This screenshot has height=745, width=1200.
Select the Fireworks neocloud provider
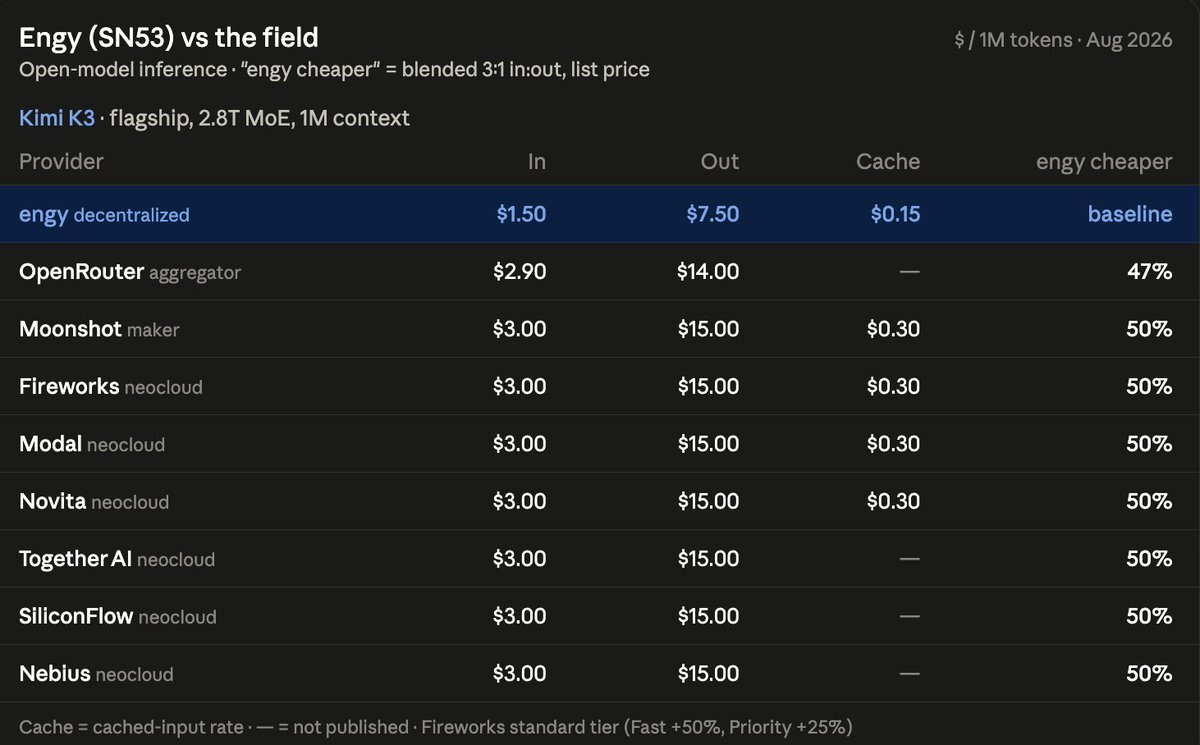click(111, 386)
